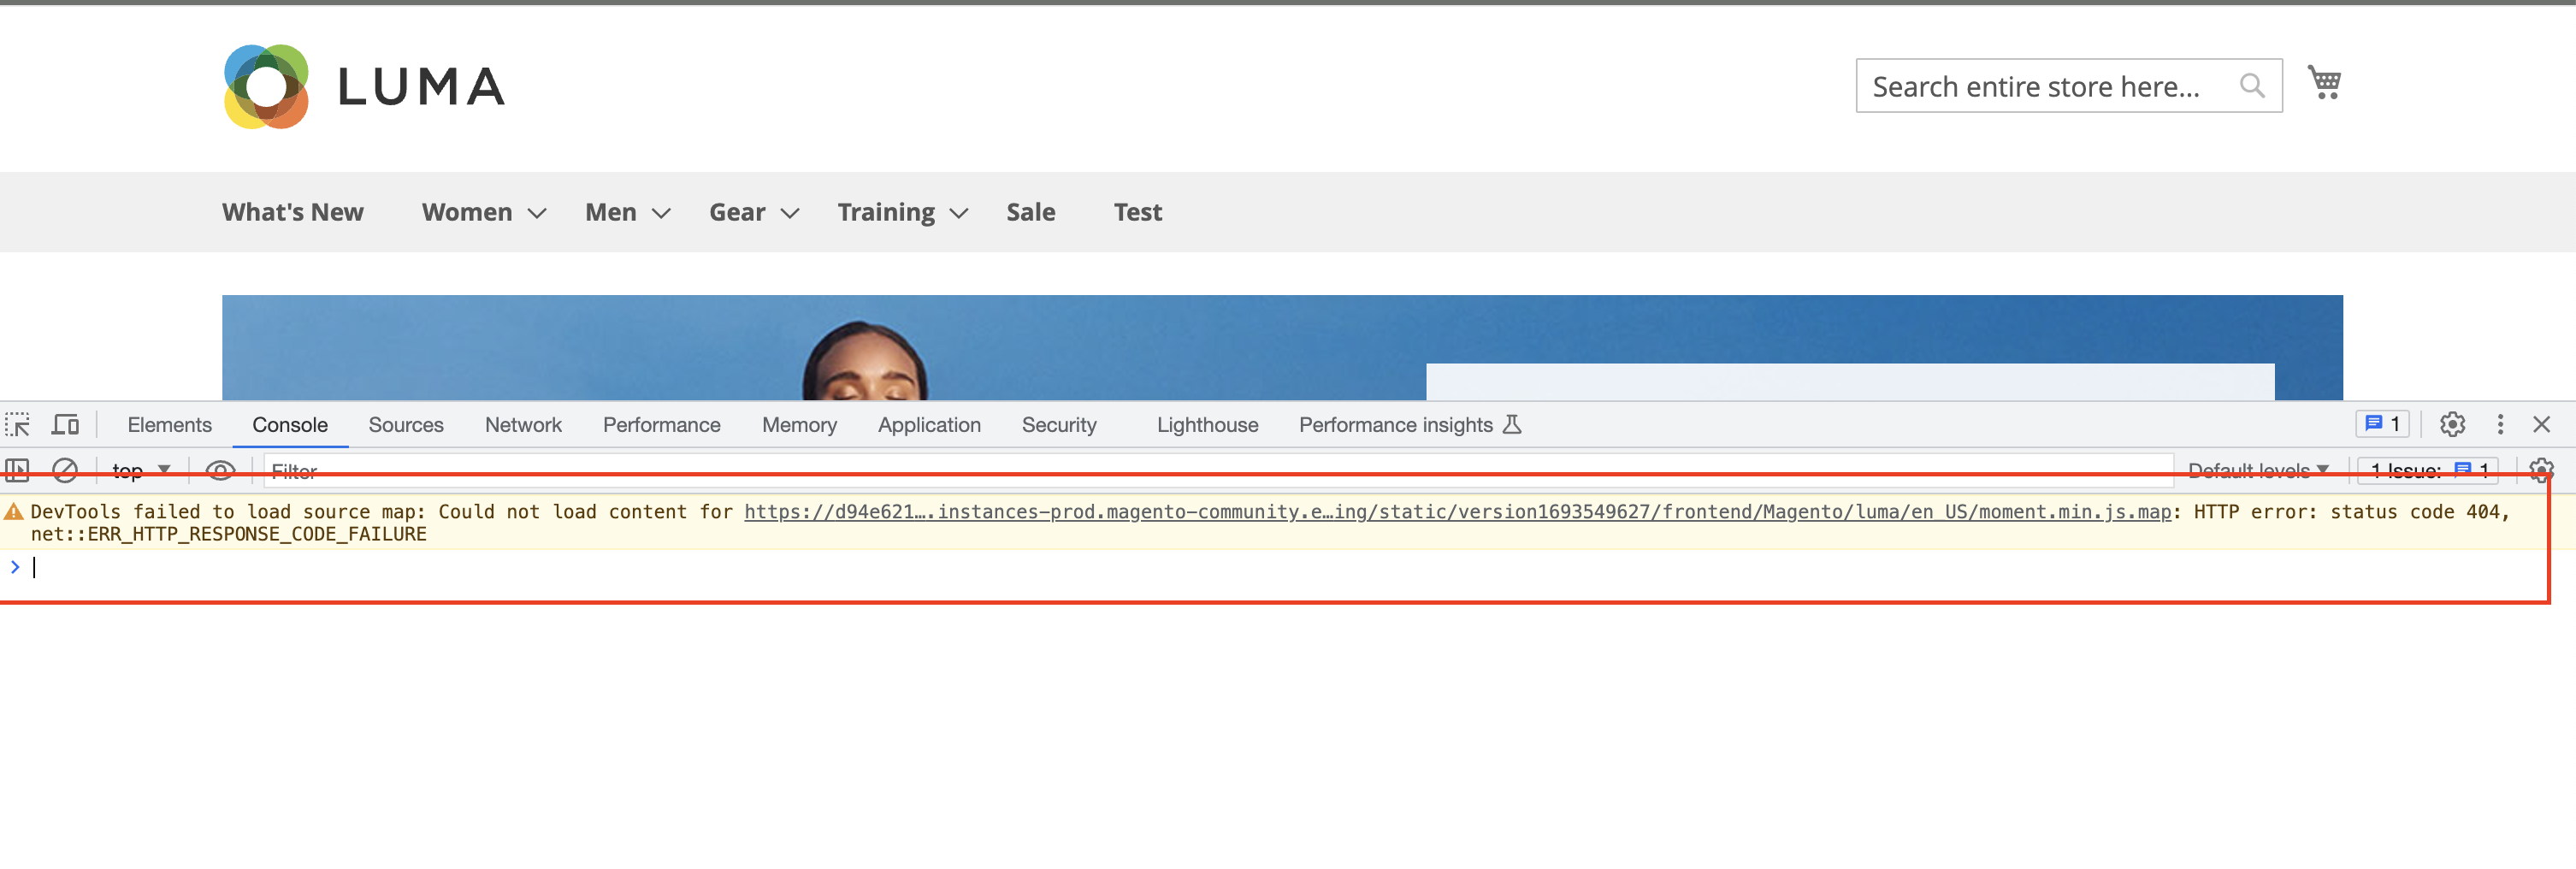Clear the console output

[x=64, y=470]
